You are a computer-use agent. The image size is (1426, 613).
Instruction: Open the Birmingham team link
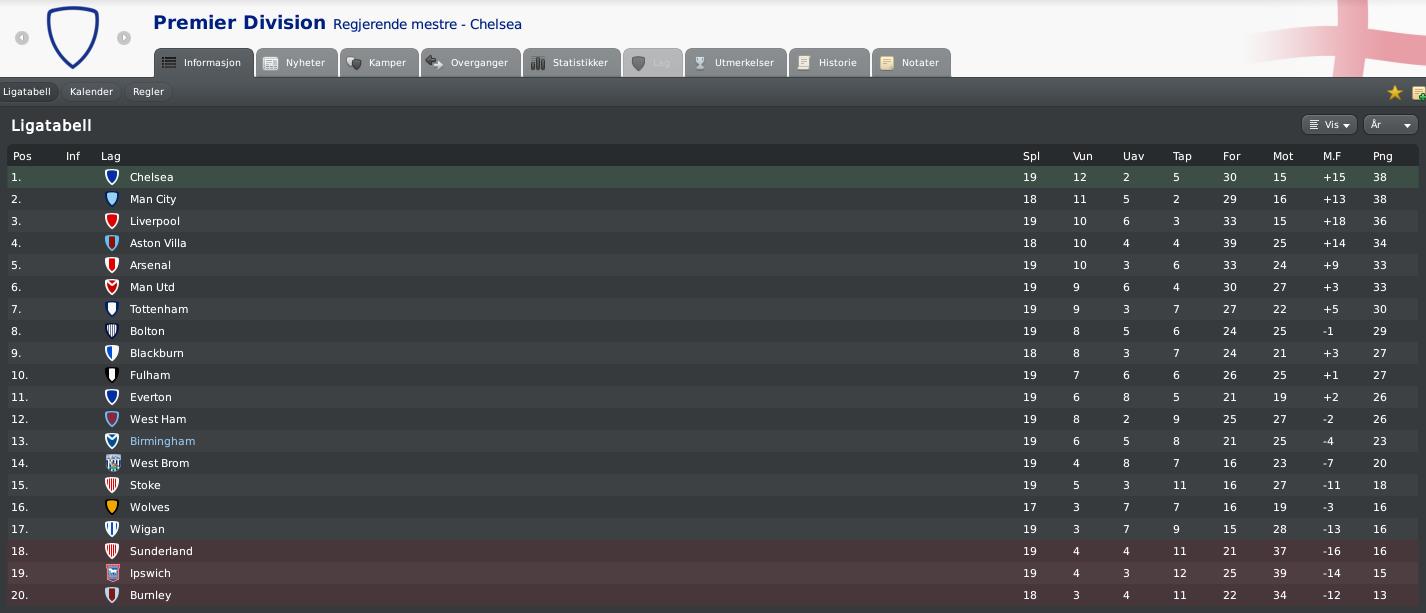coord(162,441)
